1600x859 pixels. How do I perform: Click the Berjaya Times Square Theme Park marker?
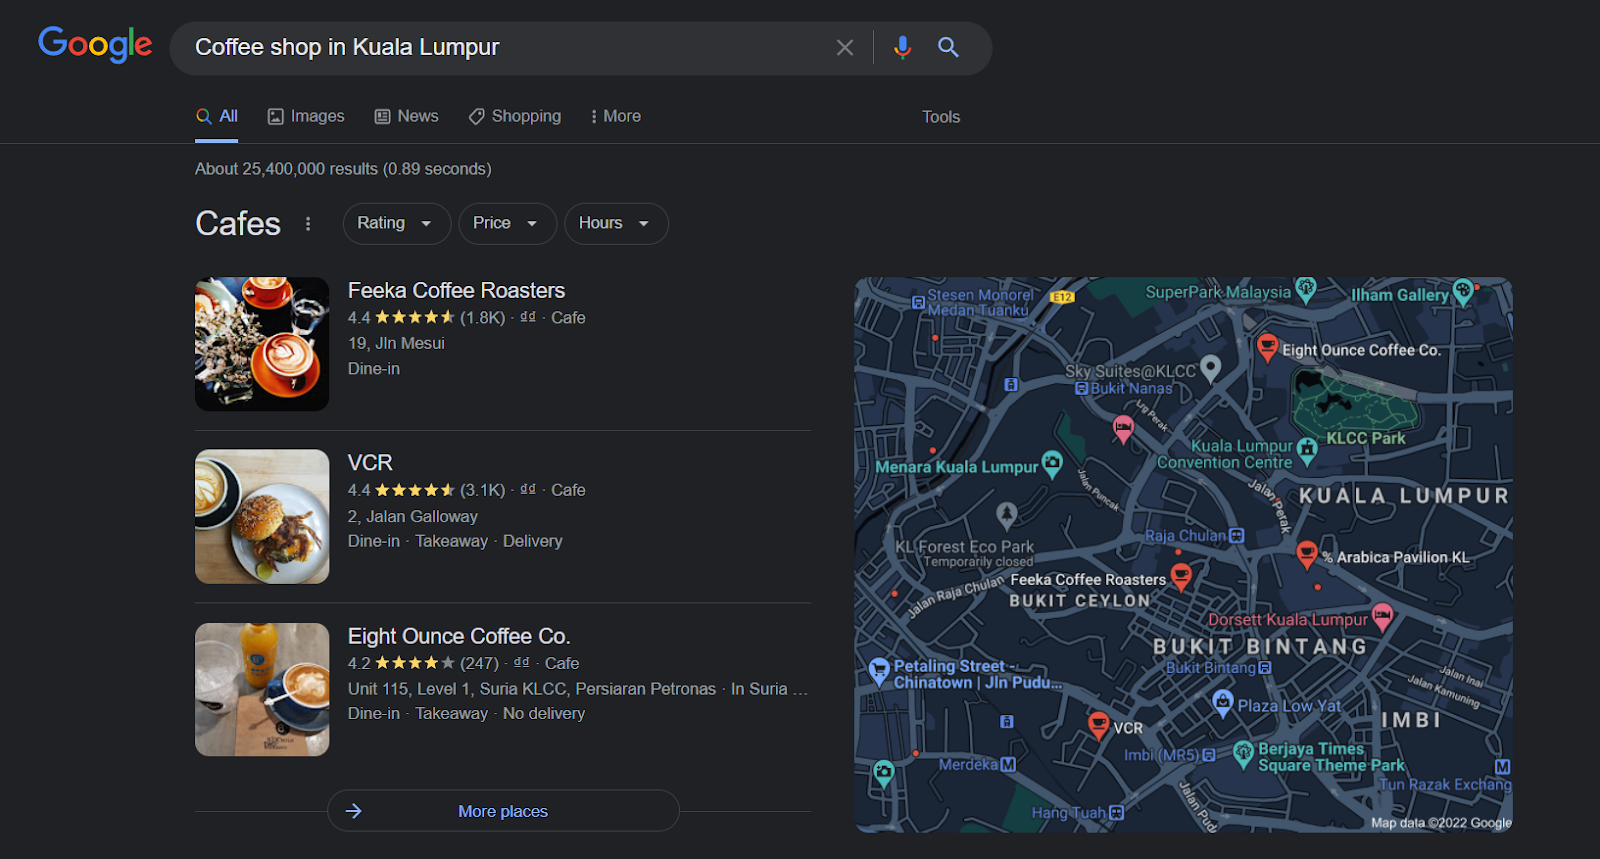click(x=1243, y=753)
